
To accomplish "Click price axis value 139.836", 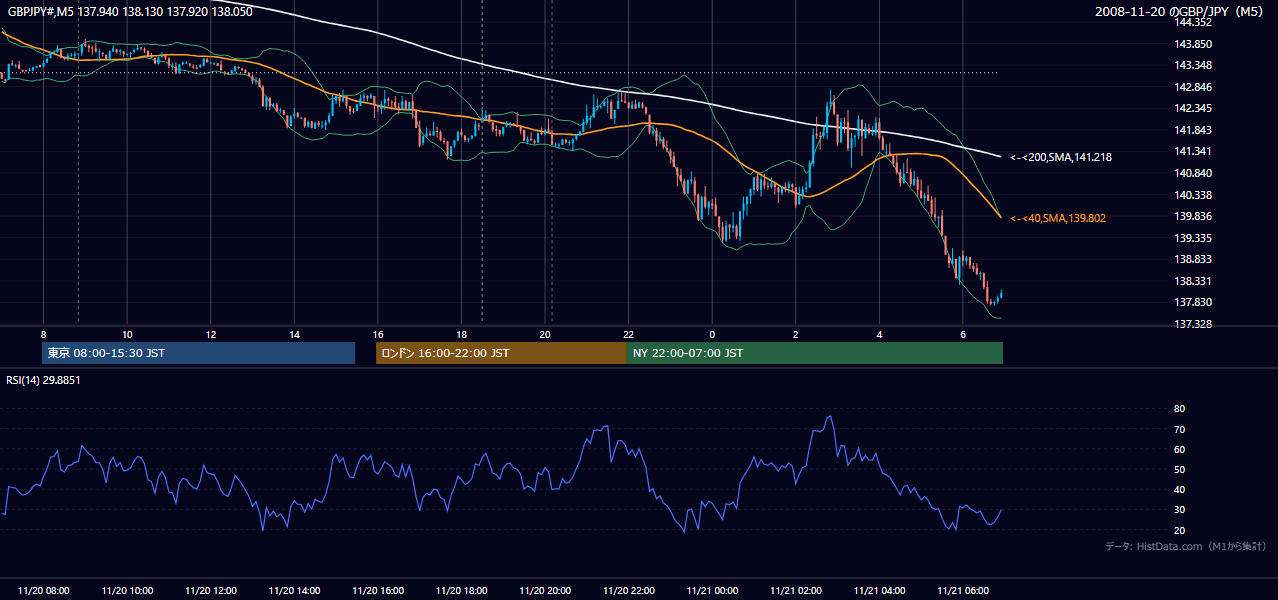I will tap(1193, 216).
